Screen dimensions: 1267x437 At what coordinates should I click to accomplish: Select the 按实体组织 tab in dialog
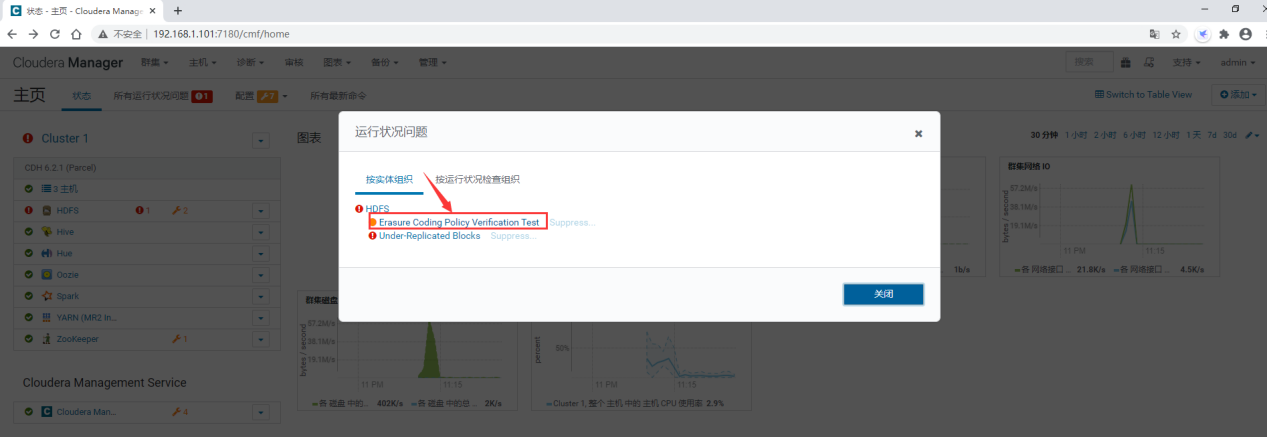389,180
